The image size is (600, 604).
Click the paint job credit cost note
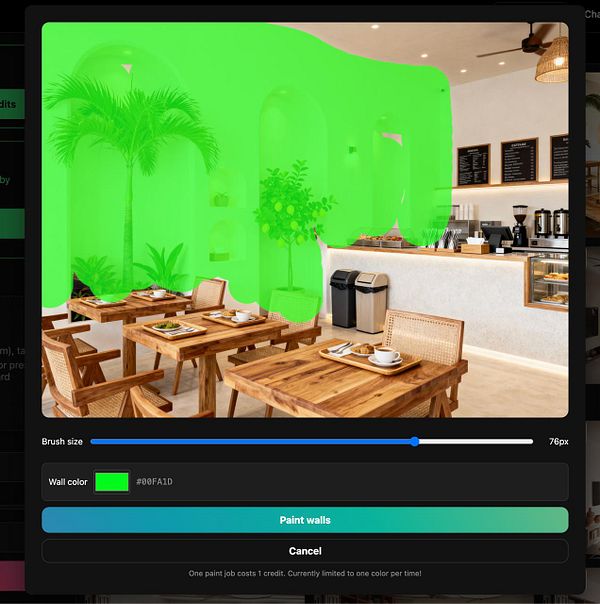pyautogui.click(x=305, y=573)
